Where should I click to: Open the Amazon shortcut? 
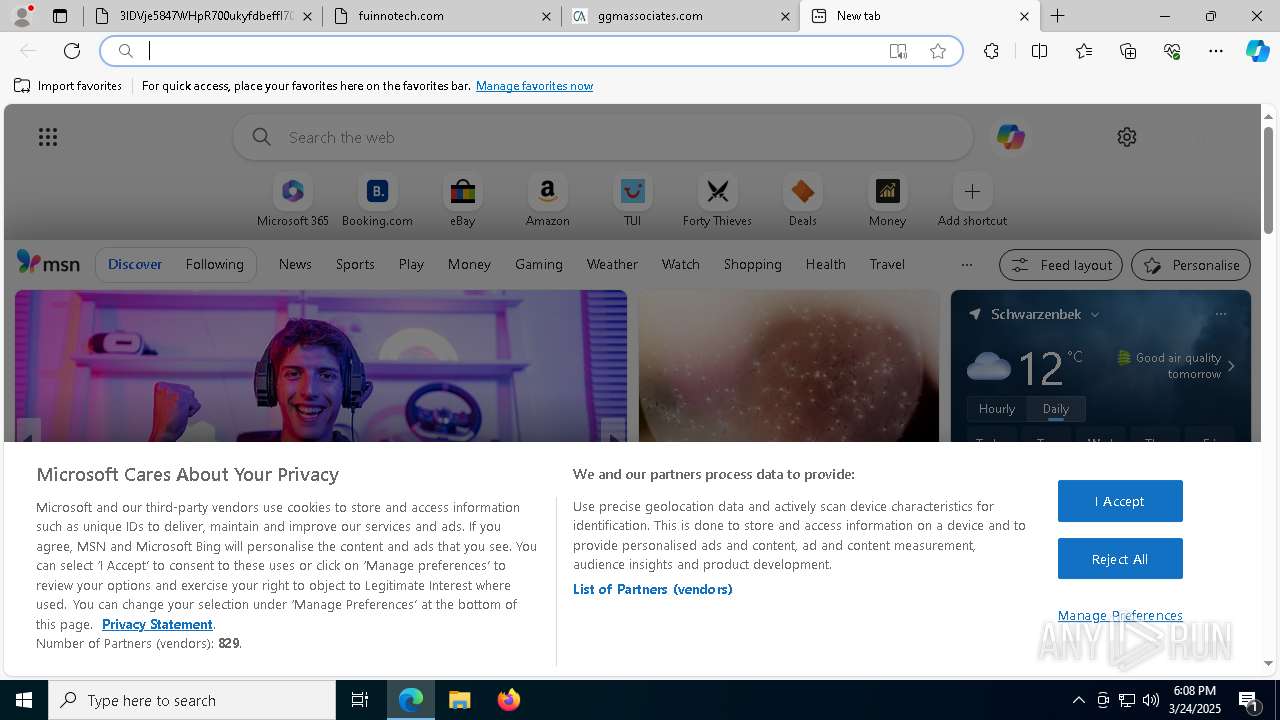tap(547, 201)
